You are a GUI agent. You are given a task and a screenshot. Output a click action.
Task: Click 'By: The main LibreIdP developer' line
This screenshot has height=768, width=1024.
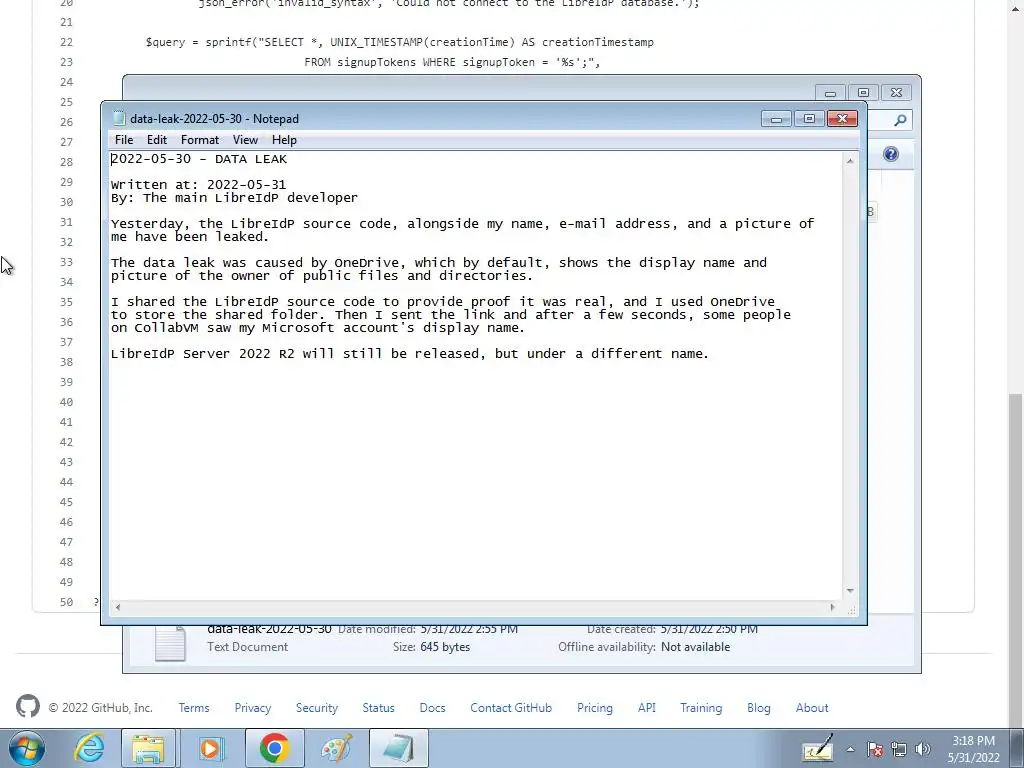tap(234, 198)
